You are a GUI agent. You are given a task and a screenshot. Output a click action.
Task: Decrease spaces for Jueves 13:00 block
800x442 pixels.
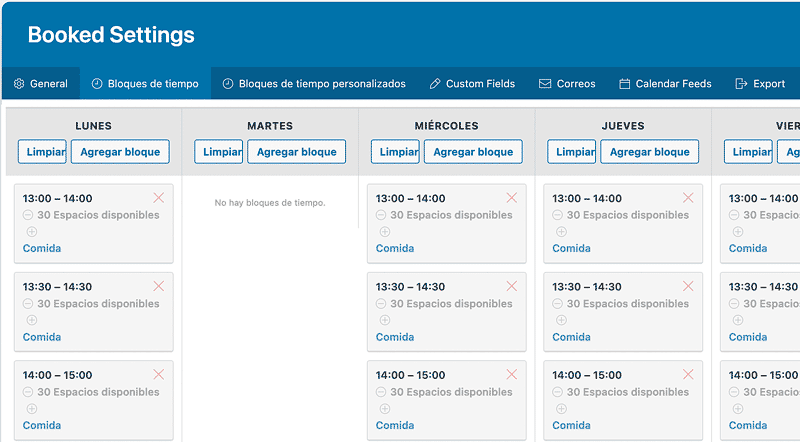558,215
